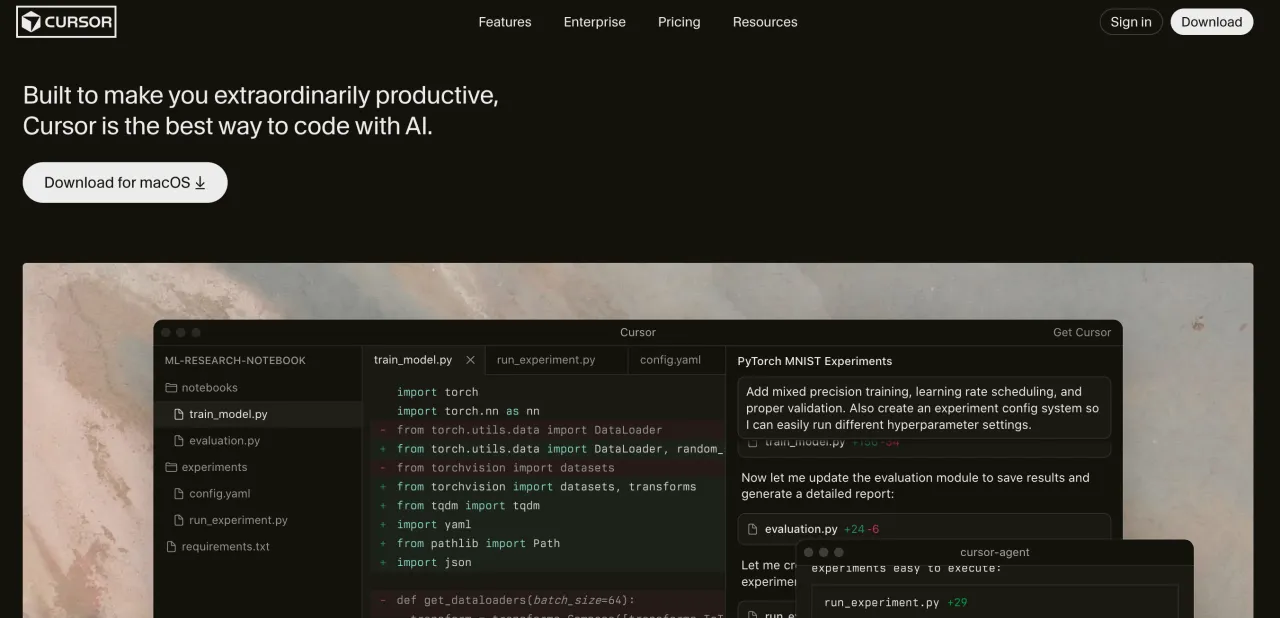Click the config.yaml file icon in sidebar
Image resolution: width=1280 pixels, height=618 pixels.
[179, 494]
